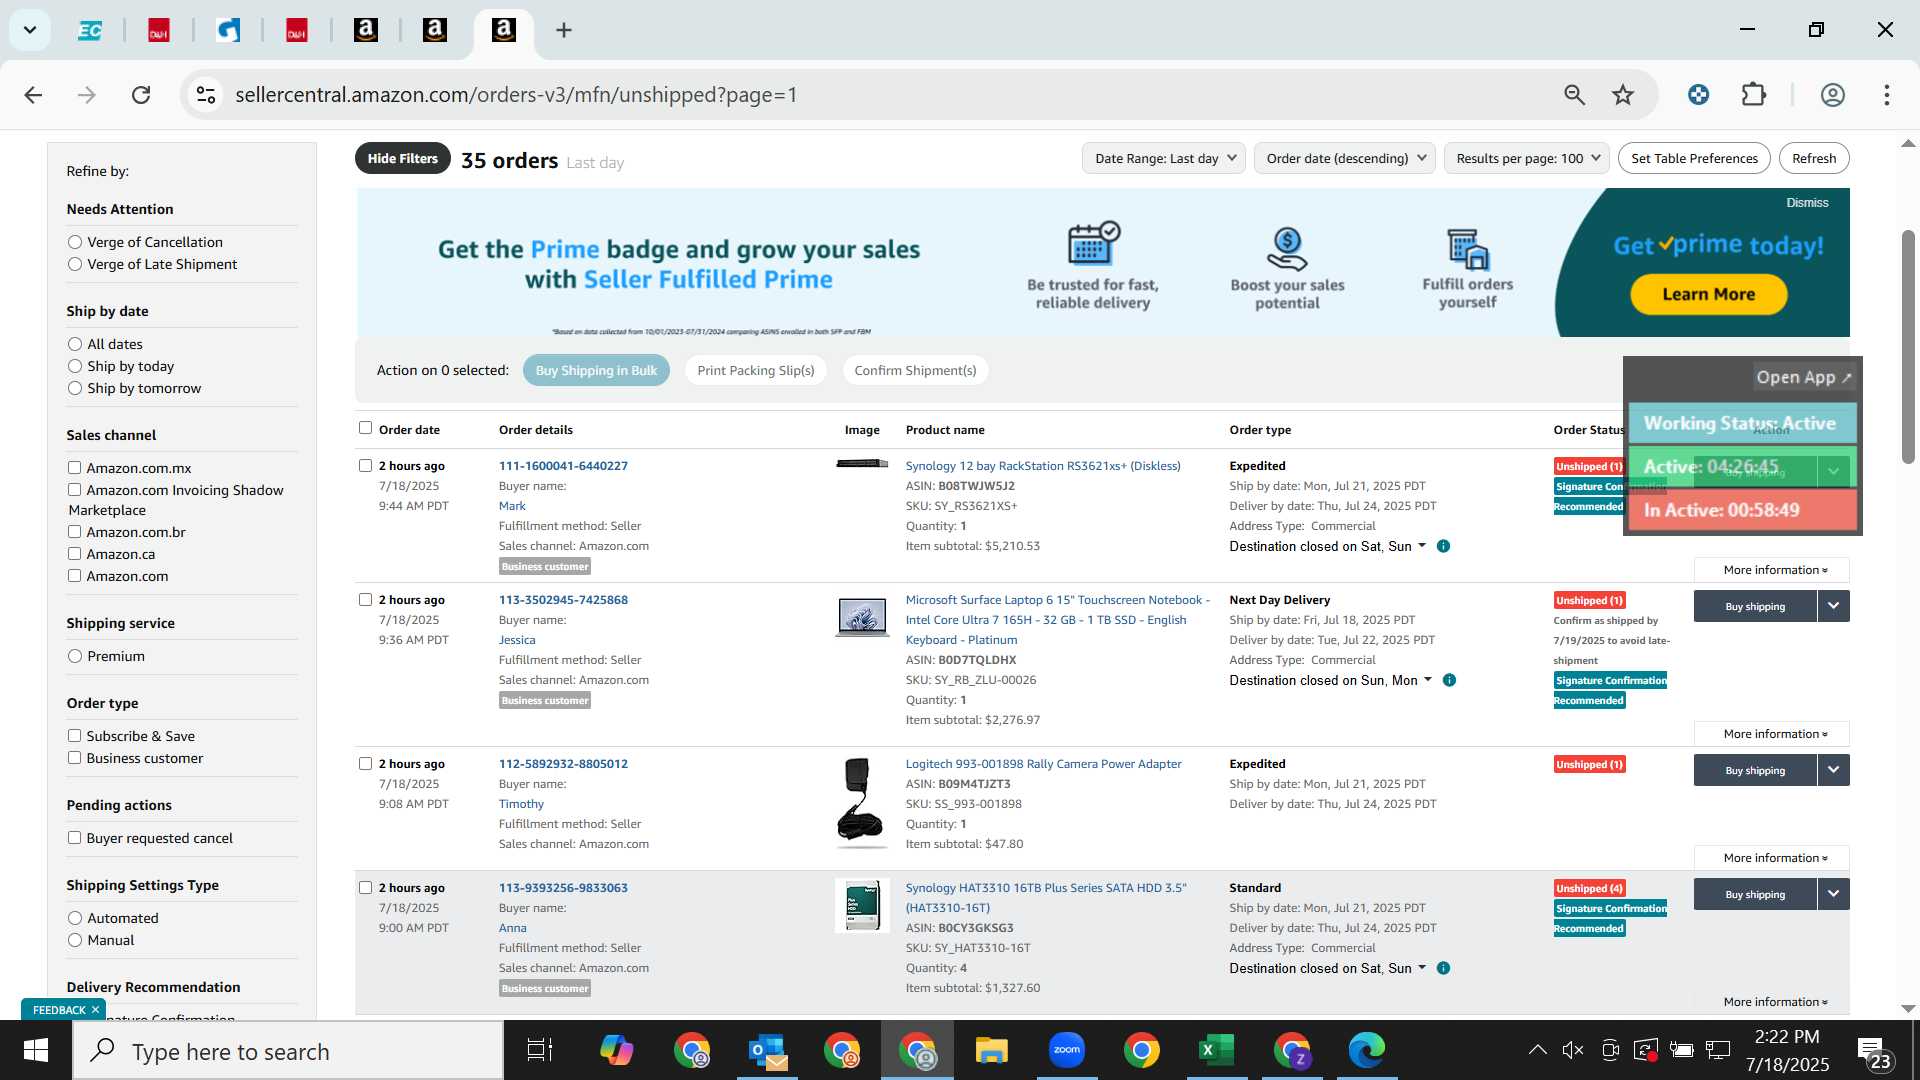Switch to second tab with red icon
Viewport: 1920px width, 1080px height.
pyautogui.click(x=158, y=30)
